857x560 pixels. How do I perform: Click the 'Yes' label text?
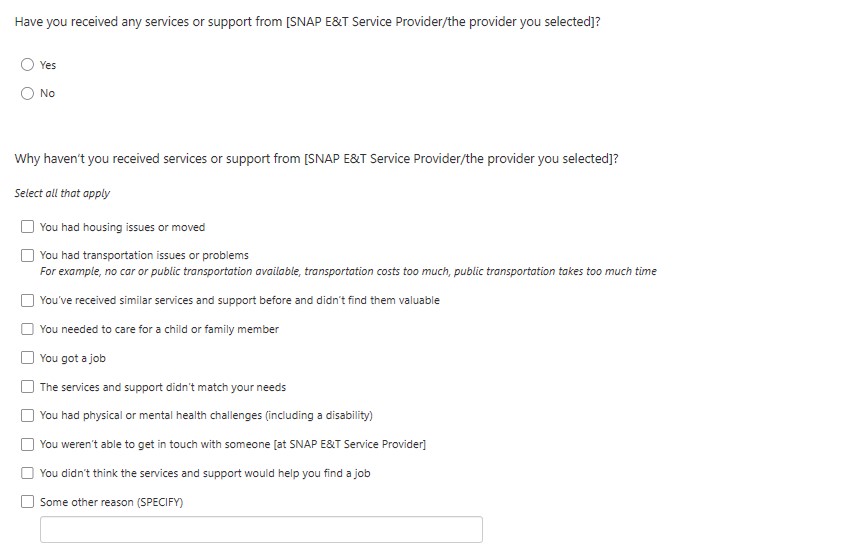pyautogui.click(x=48, y=65)
